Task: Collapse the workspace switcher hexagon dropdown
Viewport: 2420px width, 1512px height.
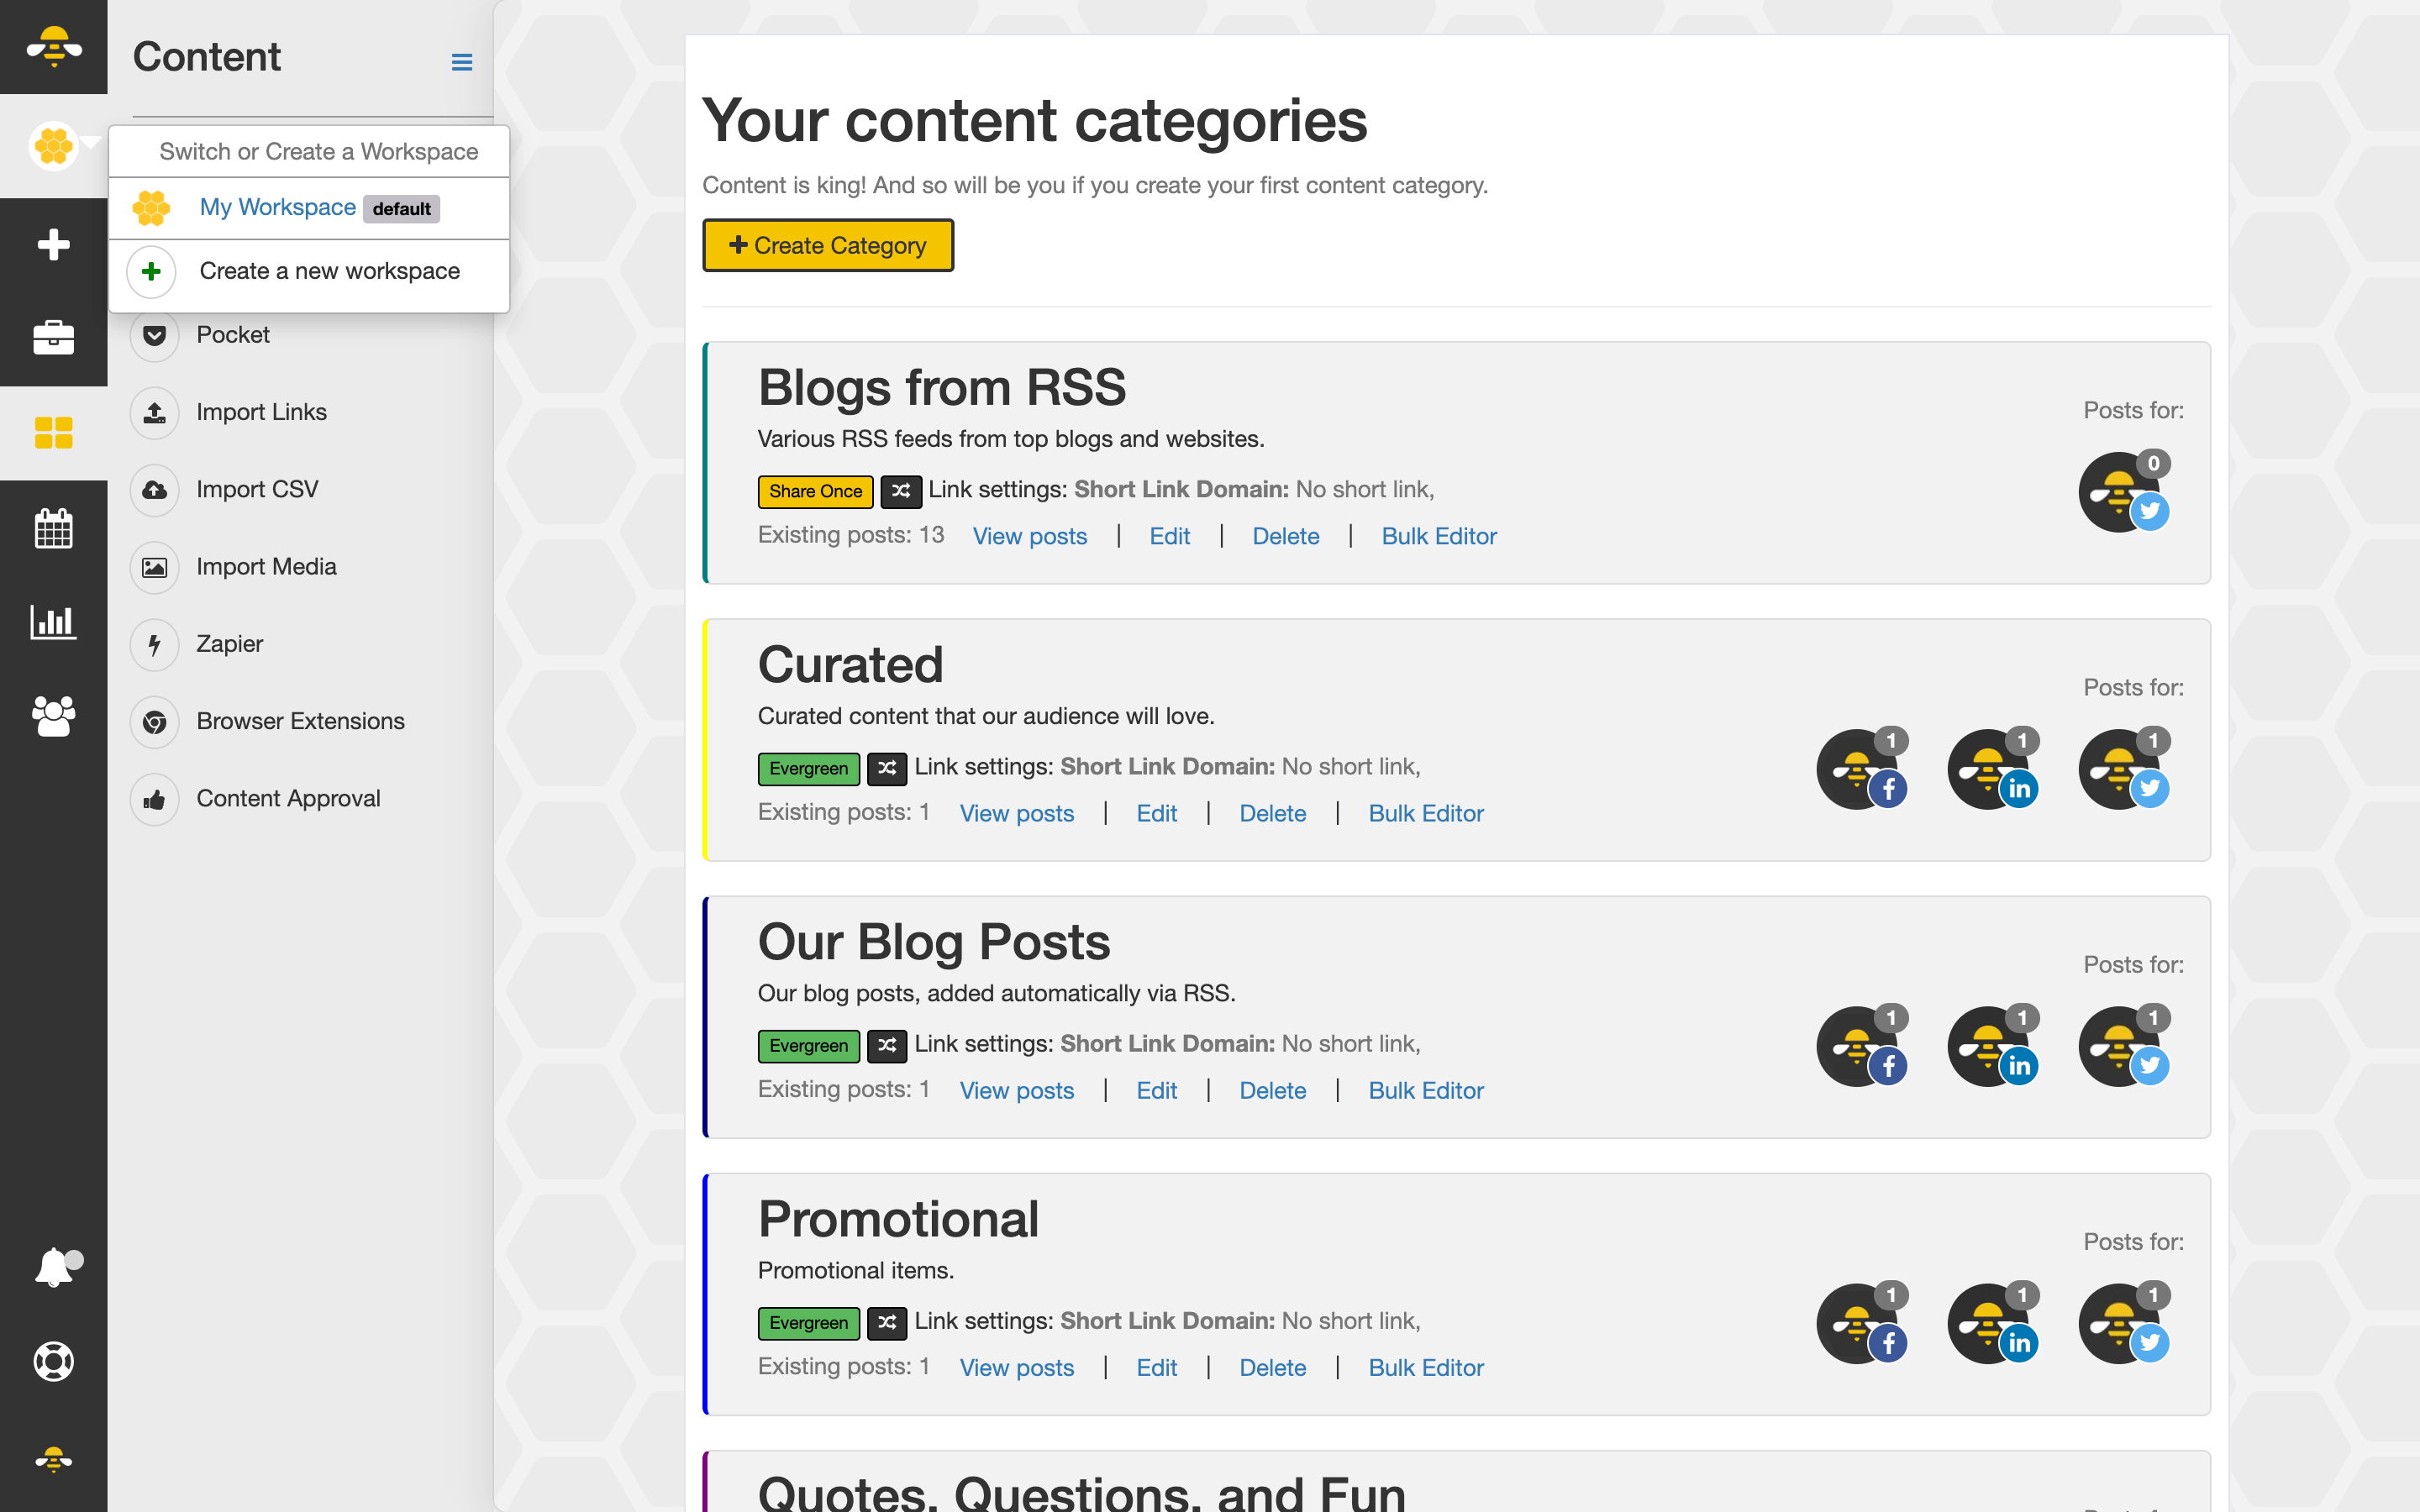Action: (x=55, y=146)
